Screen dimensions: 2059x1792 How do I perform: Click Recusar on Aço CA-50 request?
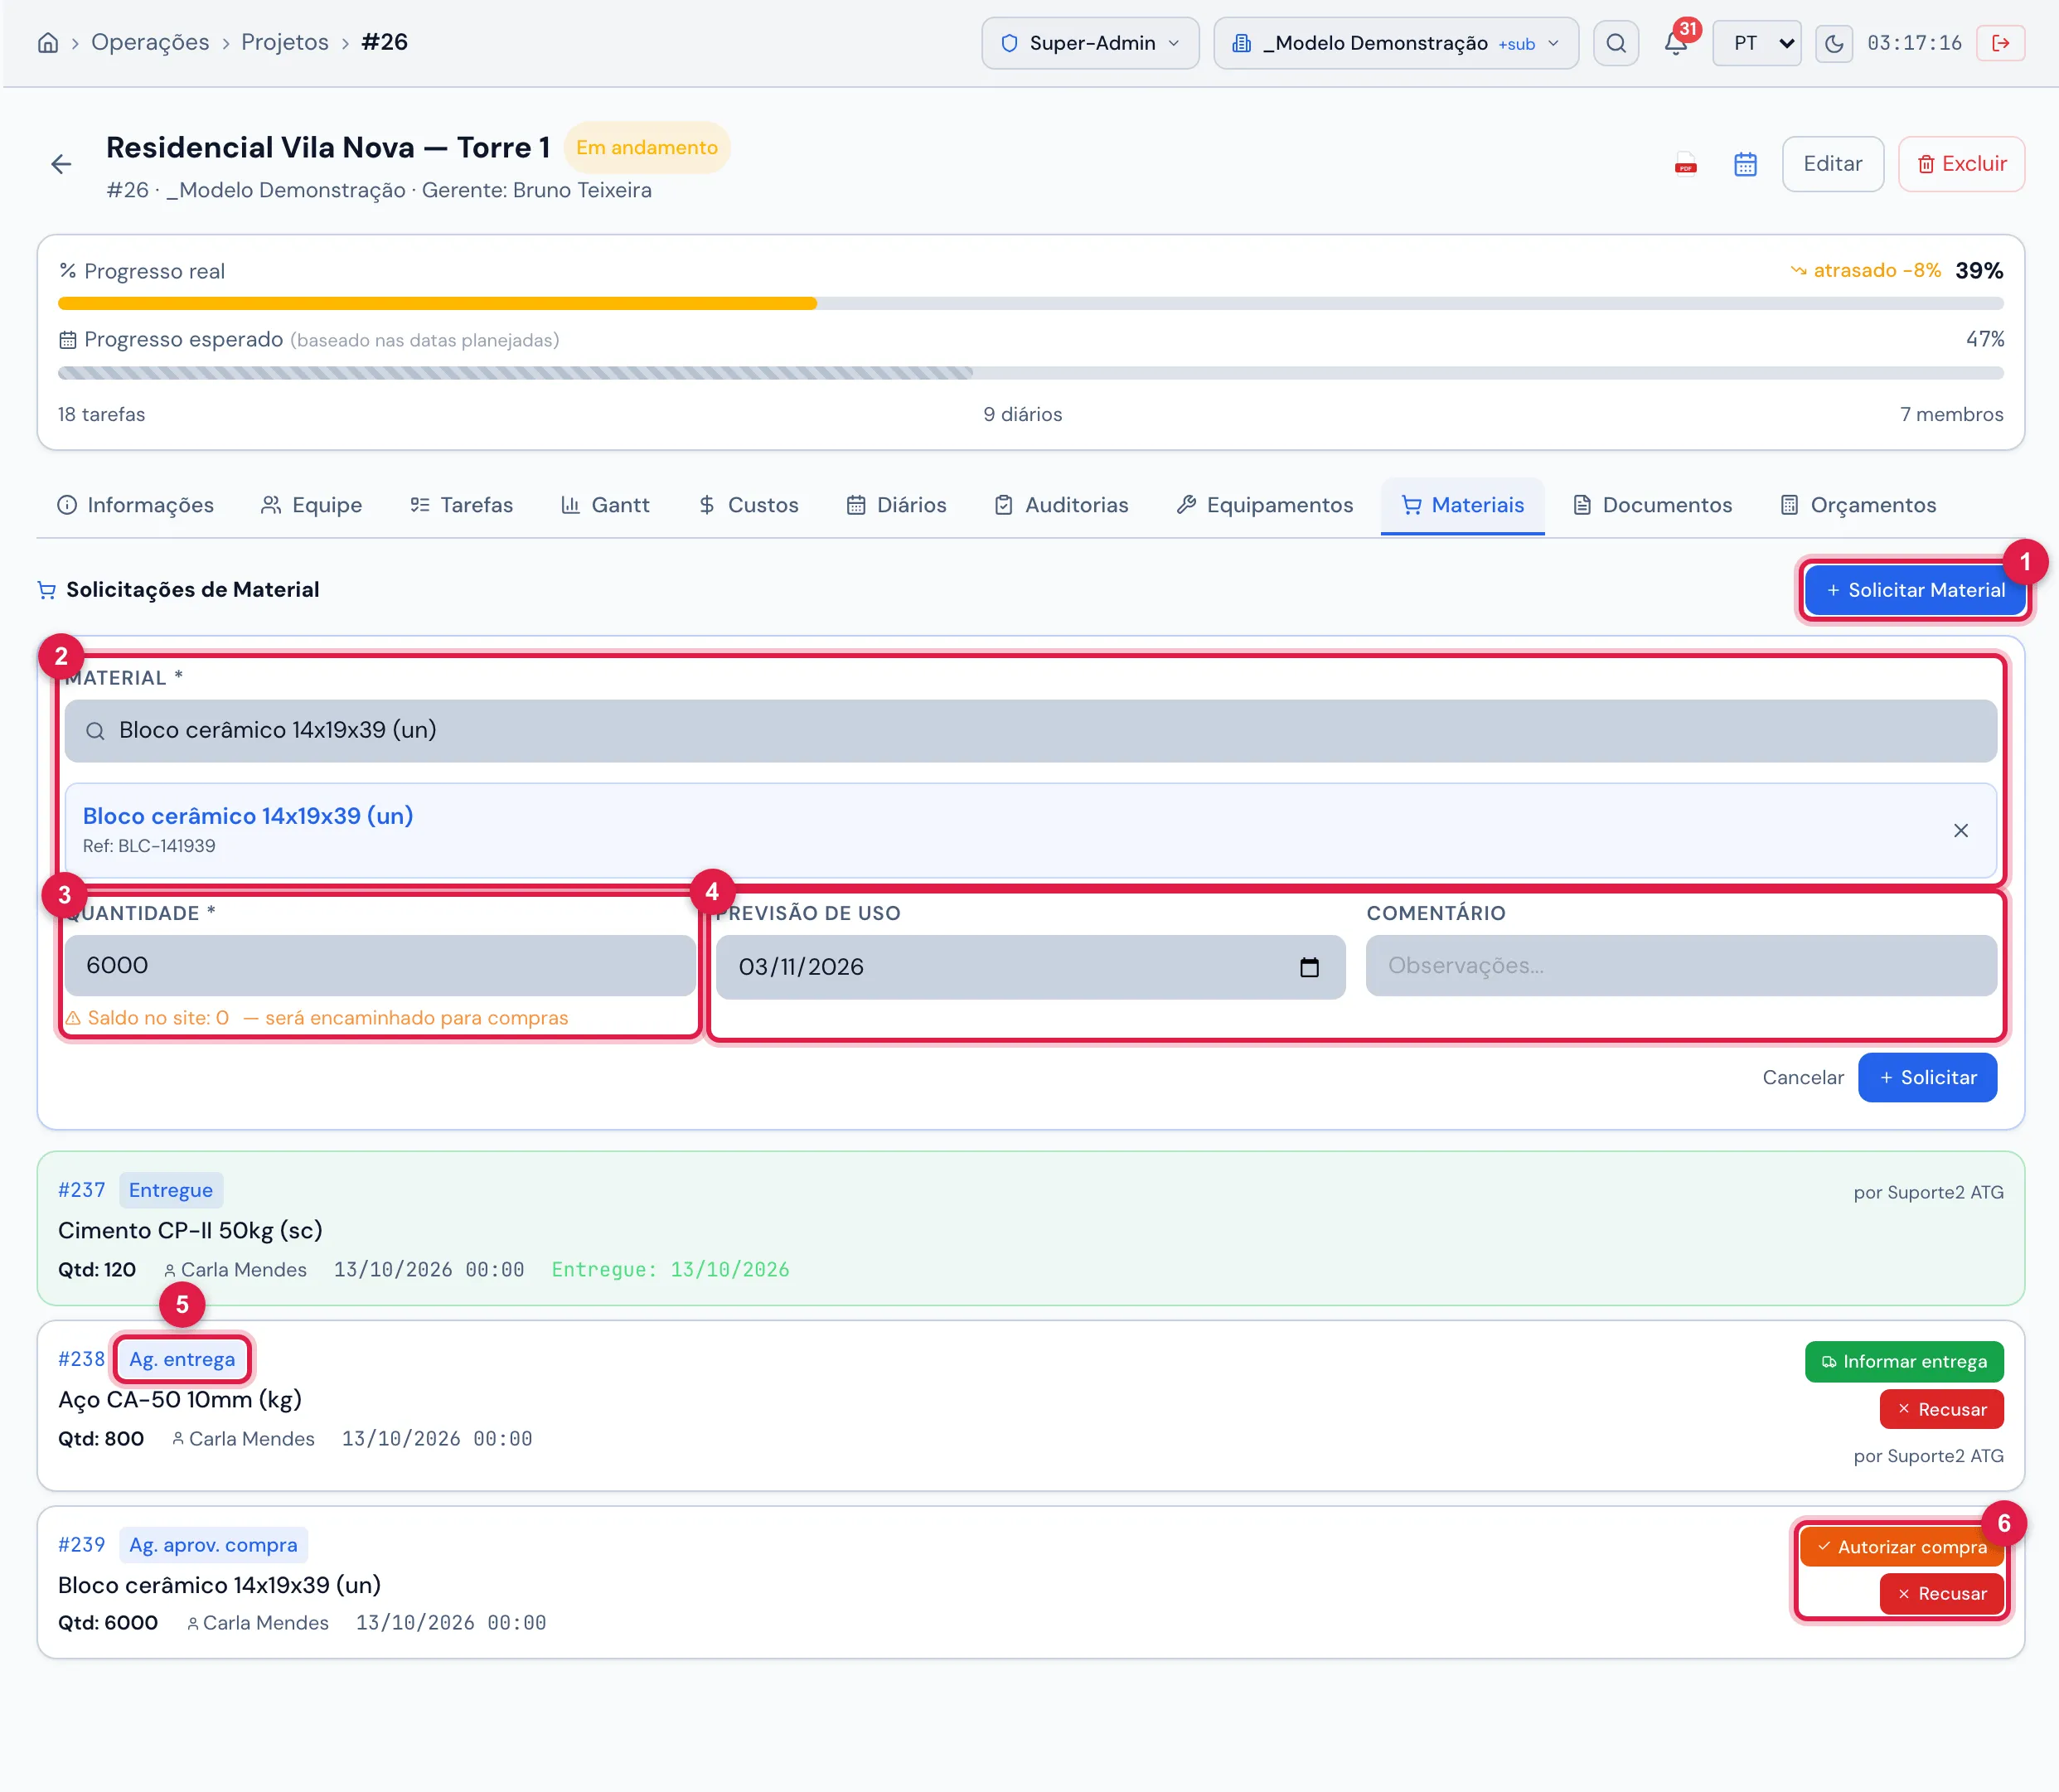point(1941,1409)
